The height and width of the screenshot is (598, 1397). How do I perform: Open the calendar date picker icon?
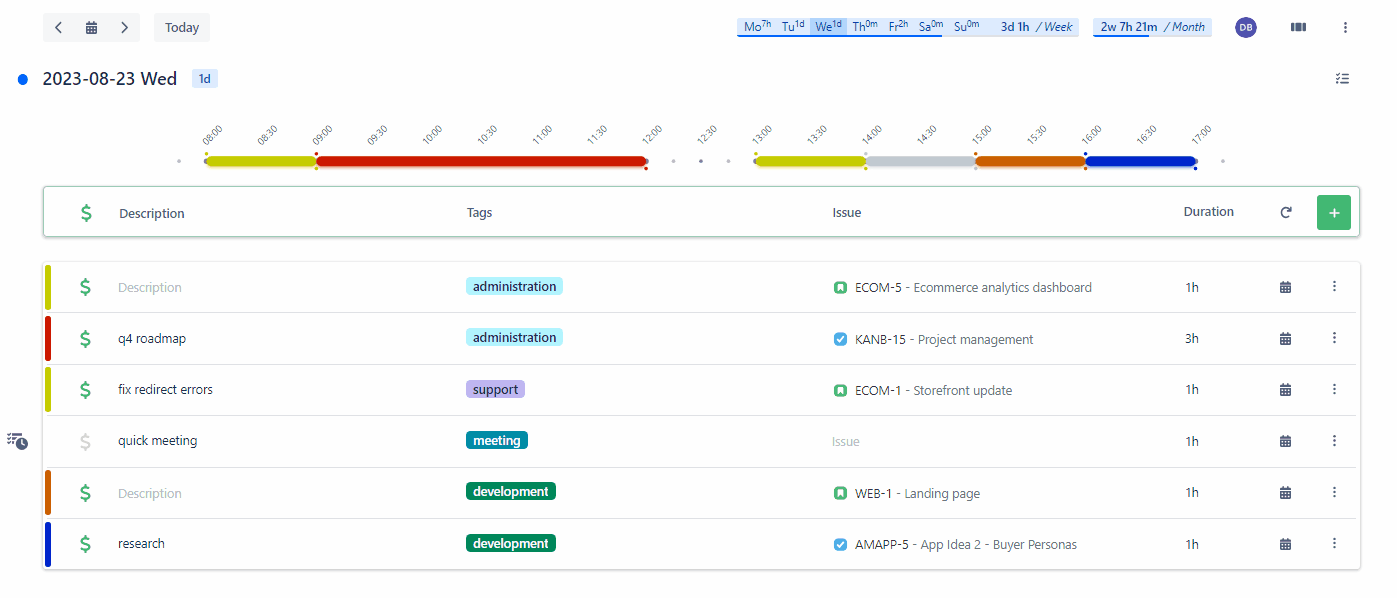tap(91, 28)
